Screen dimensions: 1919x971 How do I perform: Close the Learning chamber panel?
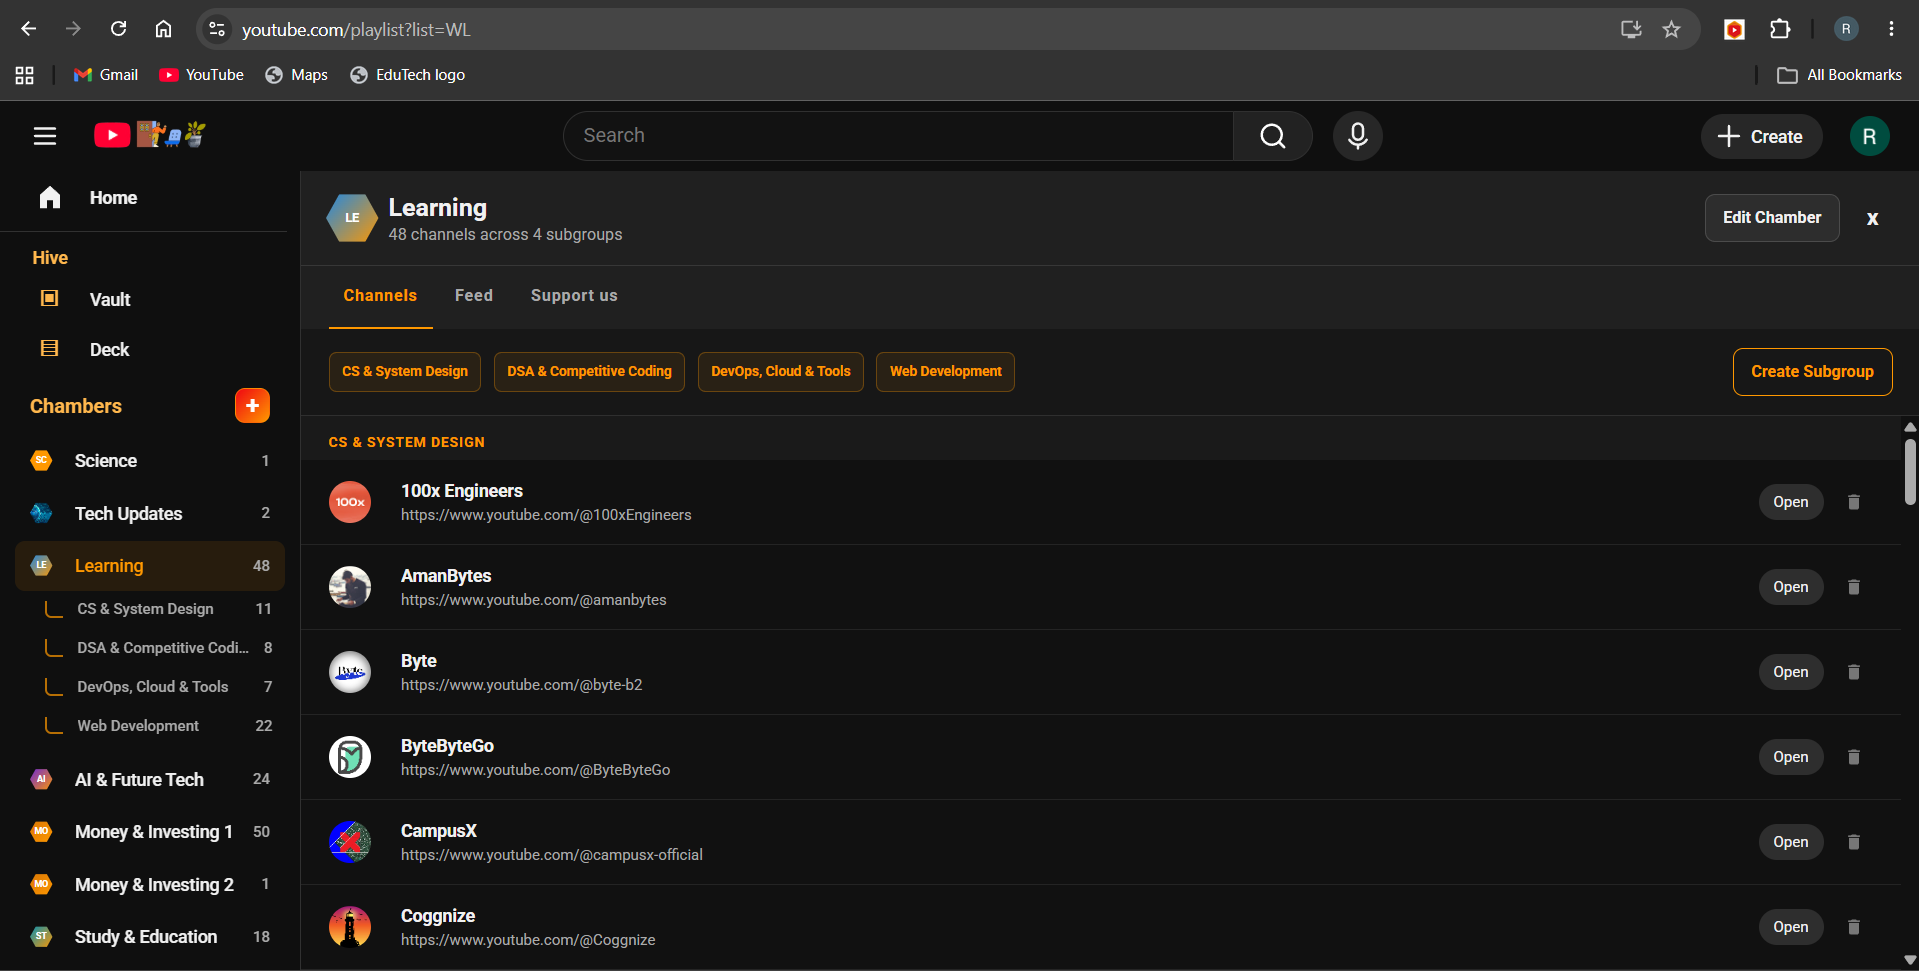pyautogui.click(x=1872, y=218)
